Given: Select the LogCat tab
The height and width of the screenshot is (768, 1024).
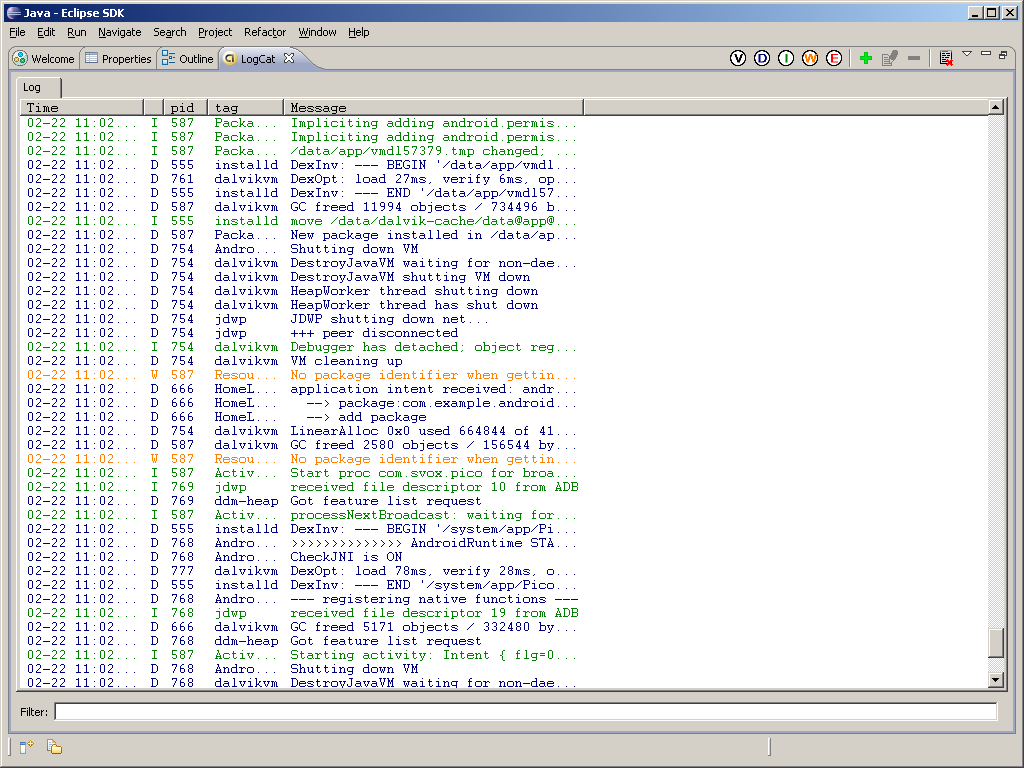Looking at the screenshot, I should pyautogui.click(x=258, y=59).
